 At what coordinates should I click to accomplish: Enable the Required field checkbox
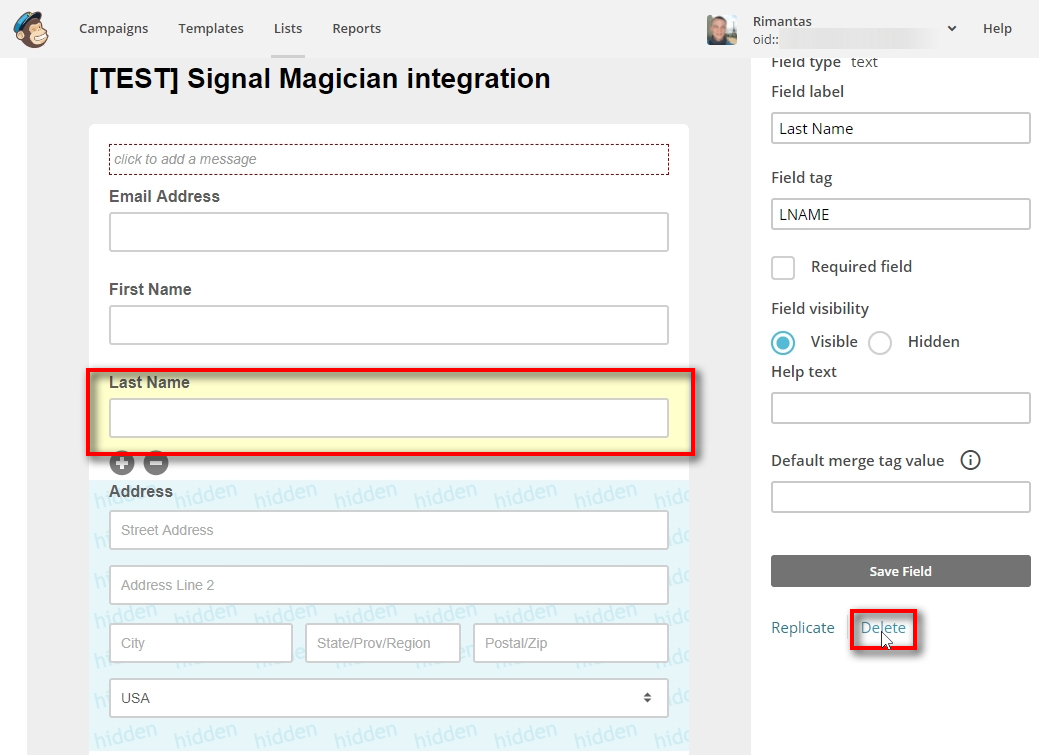click(x=783, y=267)
